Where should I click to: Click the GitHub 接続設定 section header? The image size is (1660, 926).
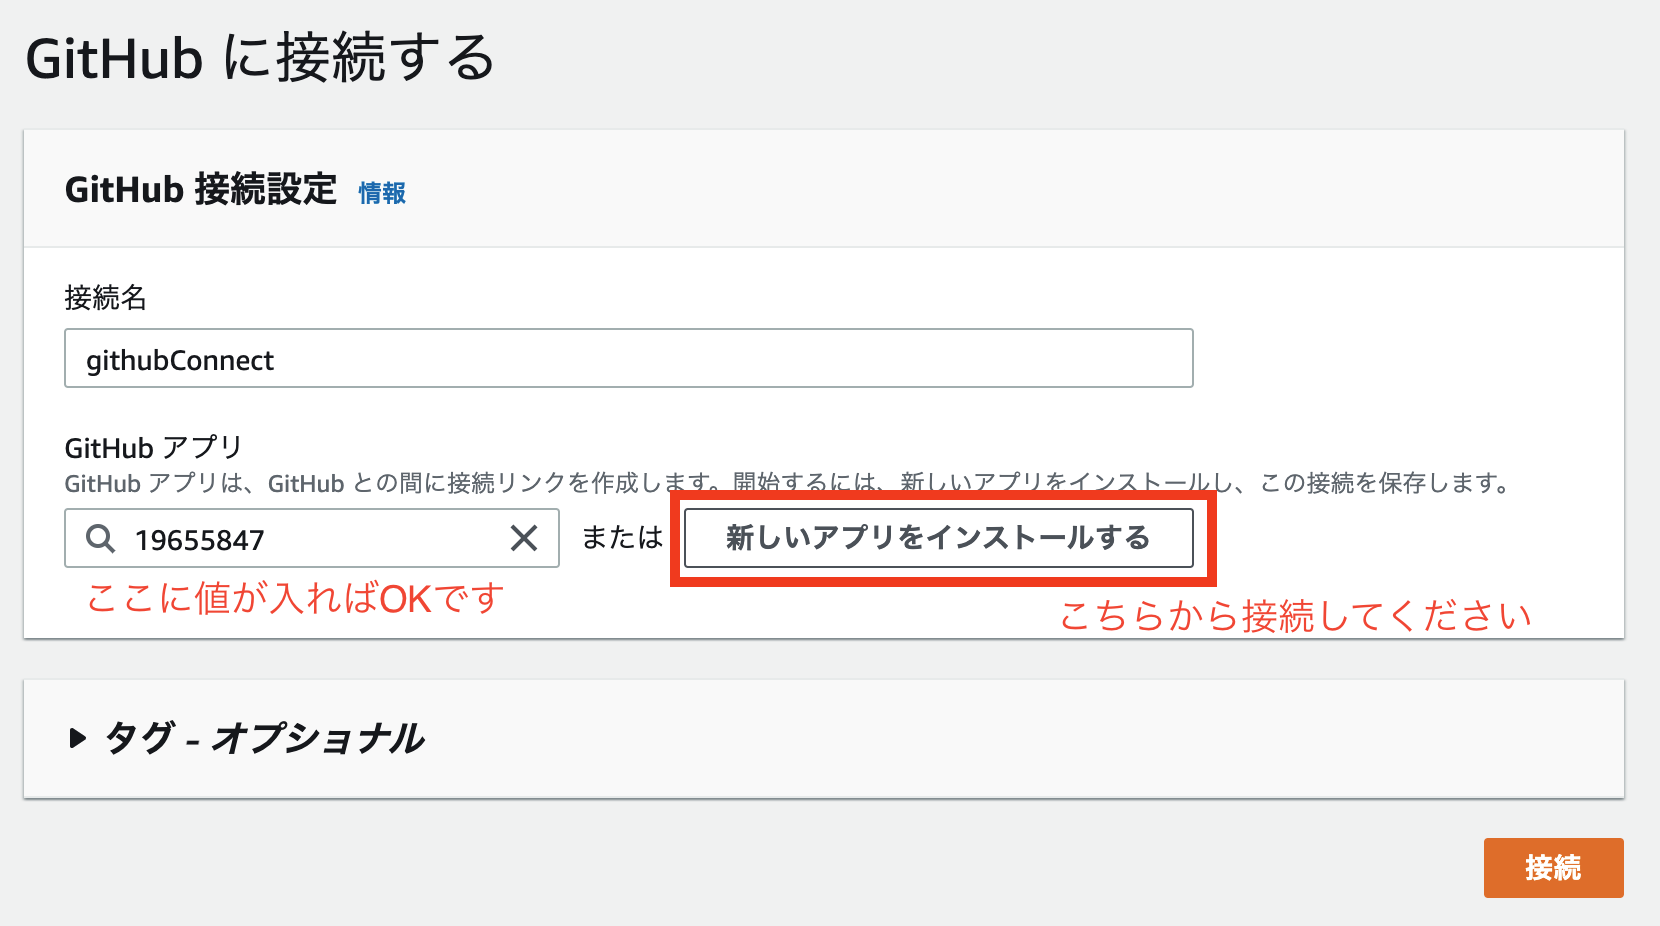(x=200, y=190)
